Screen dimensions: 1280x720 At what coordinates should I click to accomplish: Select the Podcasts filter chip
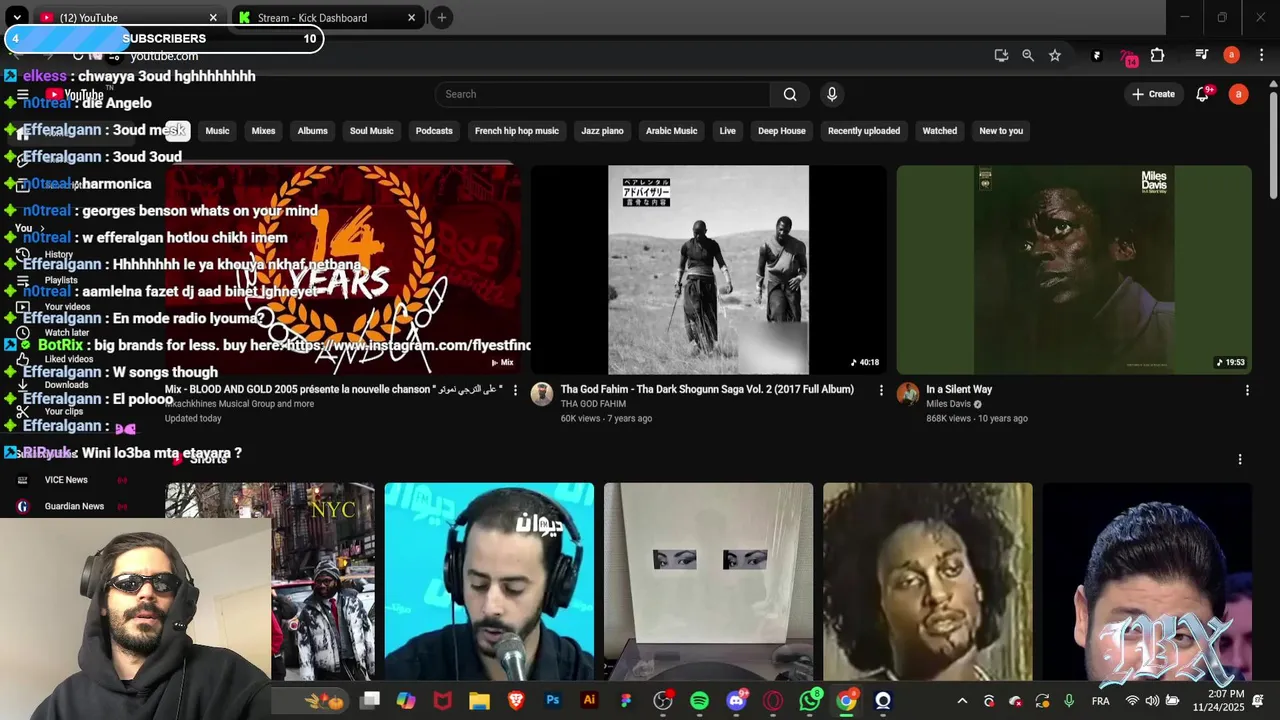click(434, 131)
